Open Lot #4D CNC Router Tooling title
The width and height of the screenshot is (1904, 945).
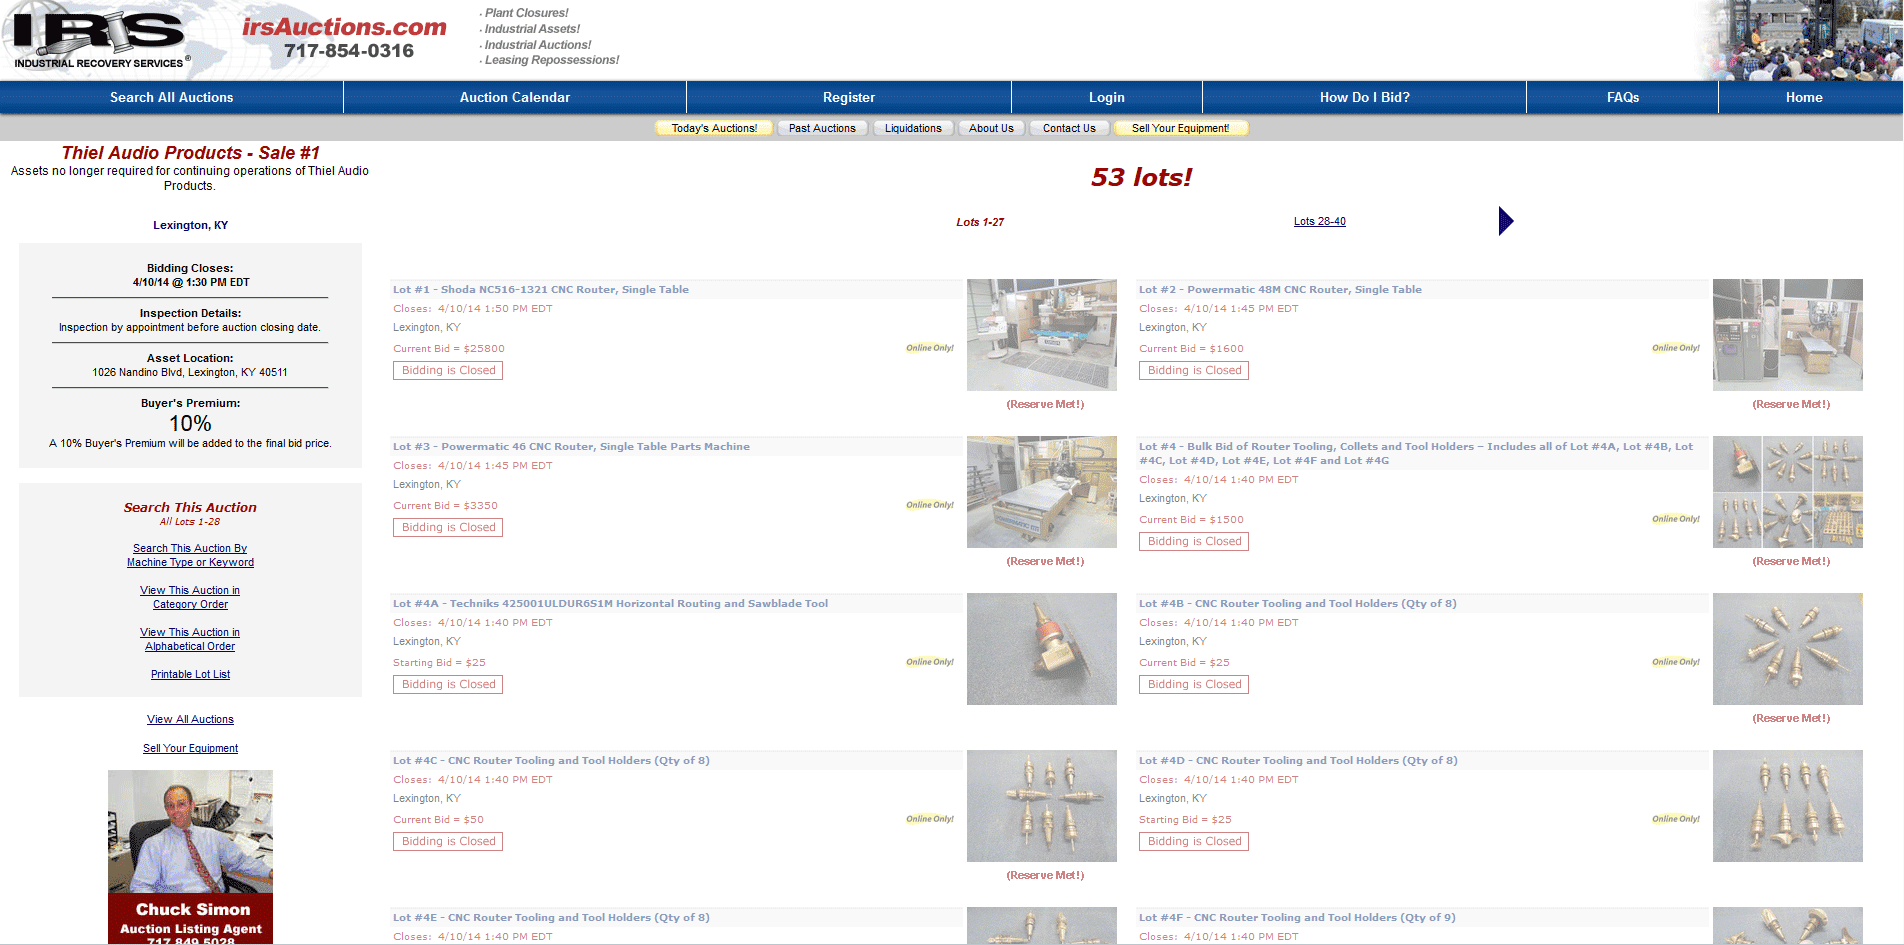click(x=1298, y=760)
